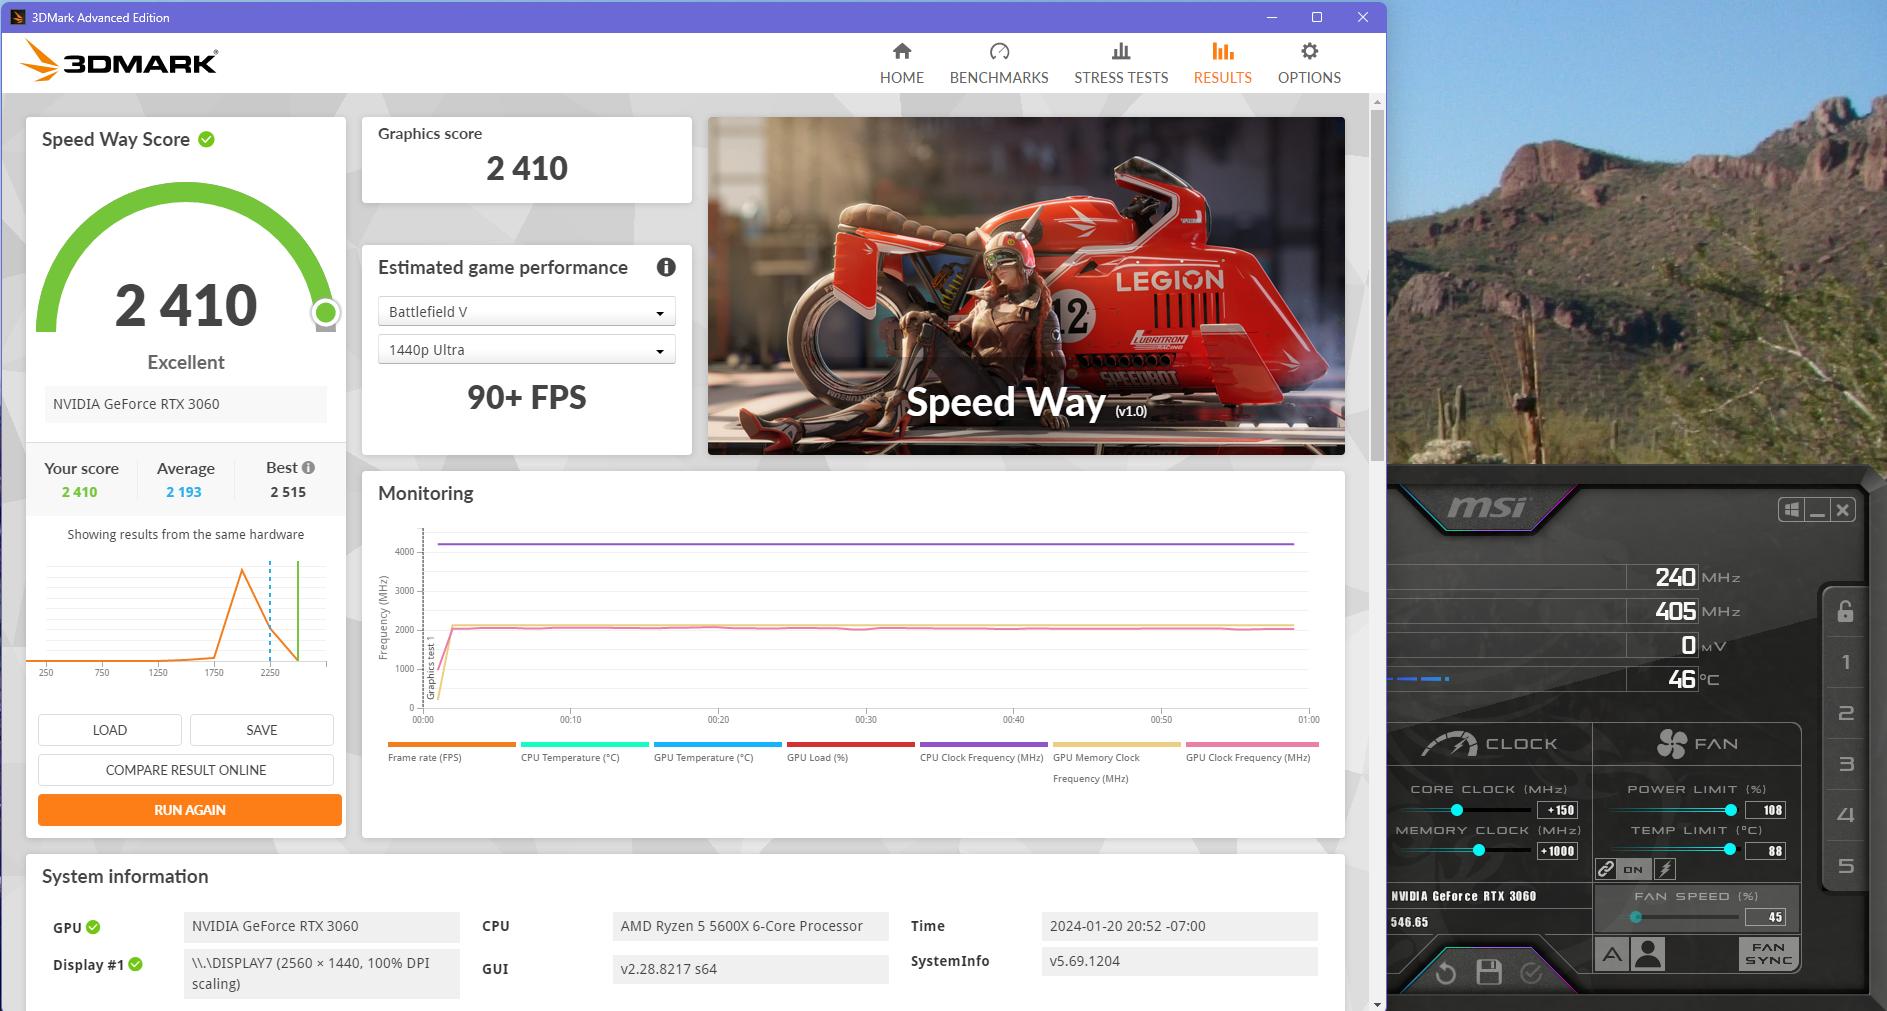This screenshot has width=1887, height=1011.
Task: Enable auto fan with the A button
Action: point(1612,955)
